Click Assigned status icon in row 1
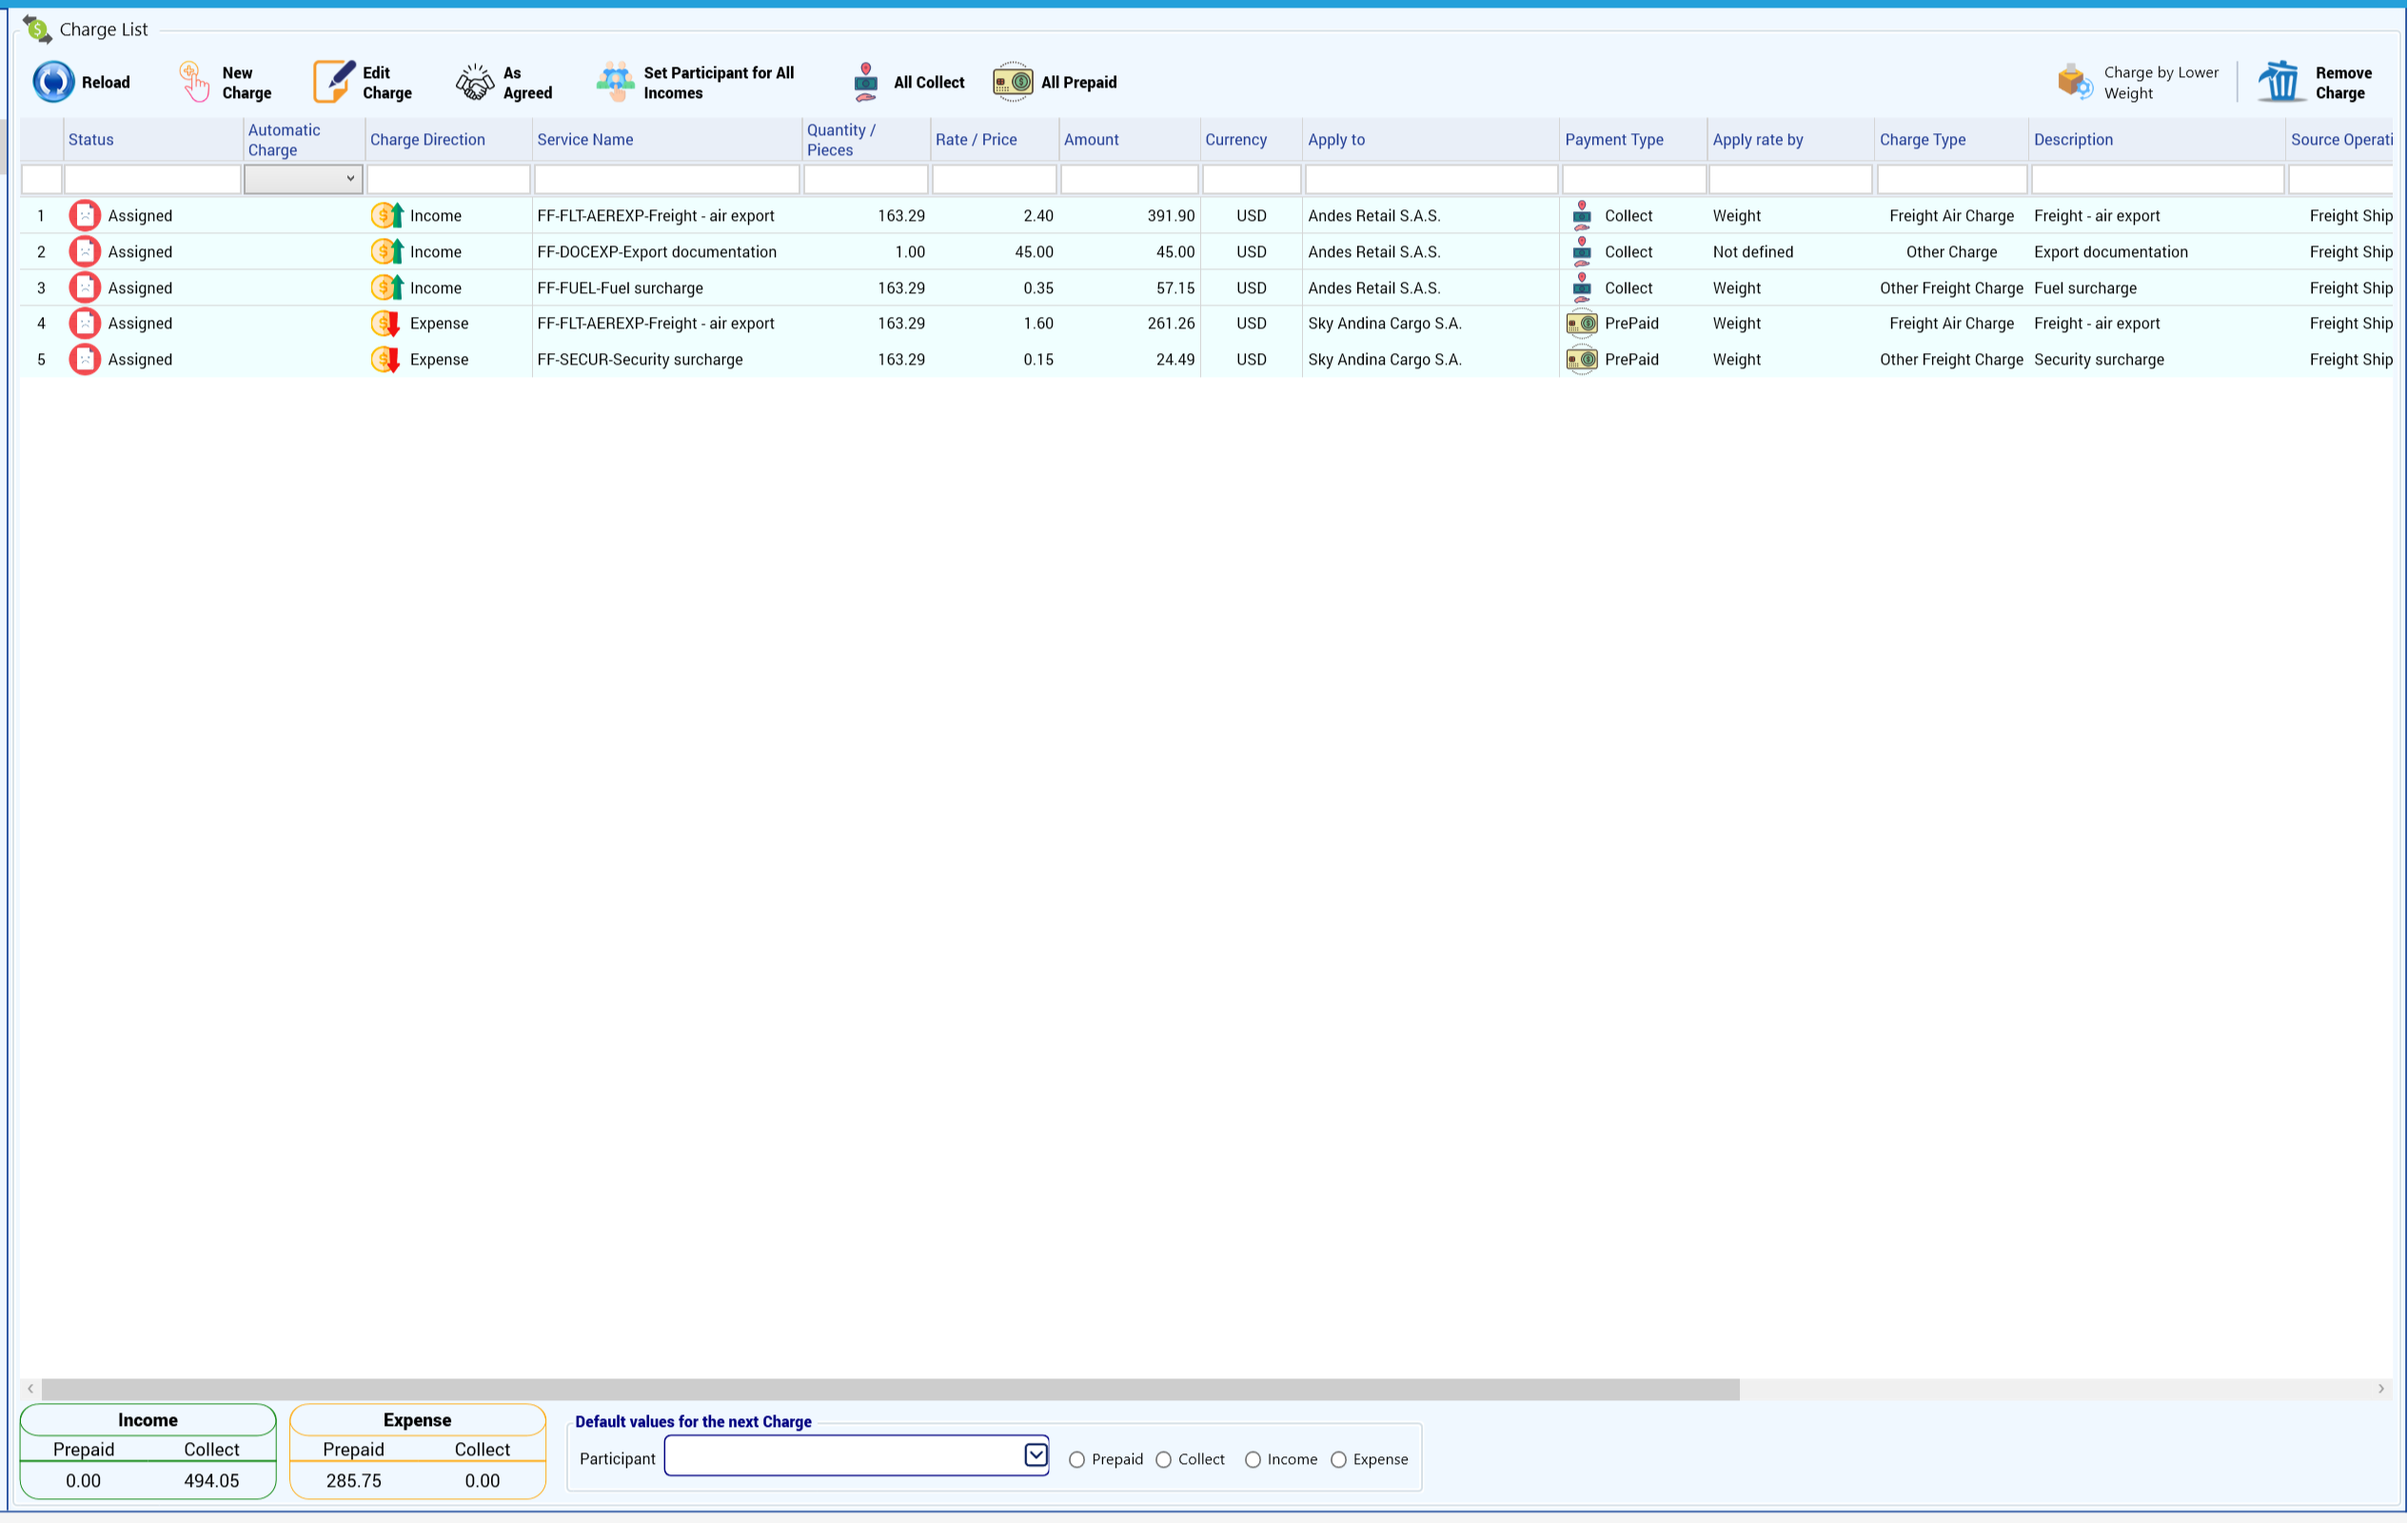This screenshot has height=1523, width=2408. (x=85, y=215)
